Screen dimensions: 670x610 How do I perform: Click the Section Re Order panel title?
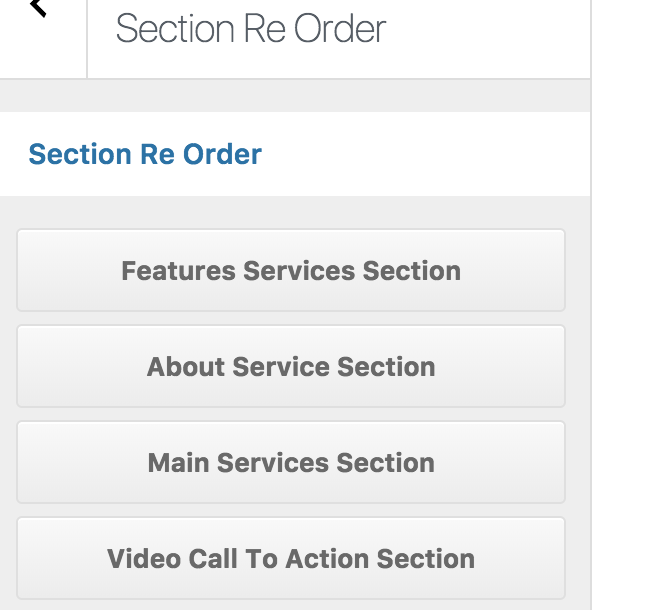(250, 29)
